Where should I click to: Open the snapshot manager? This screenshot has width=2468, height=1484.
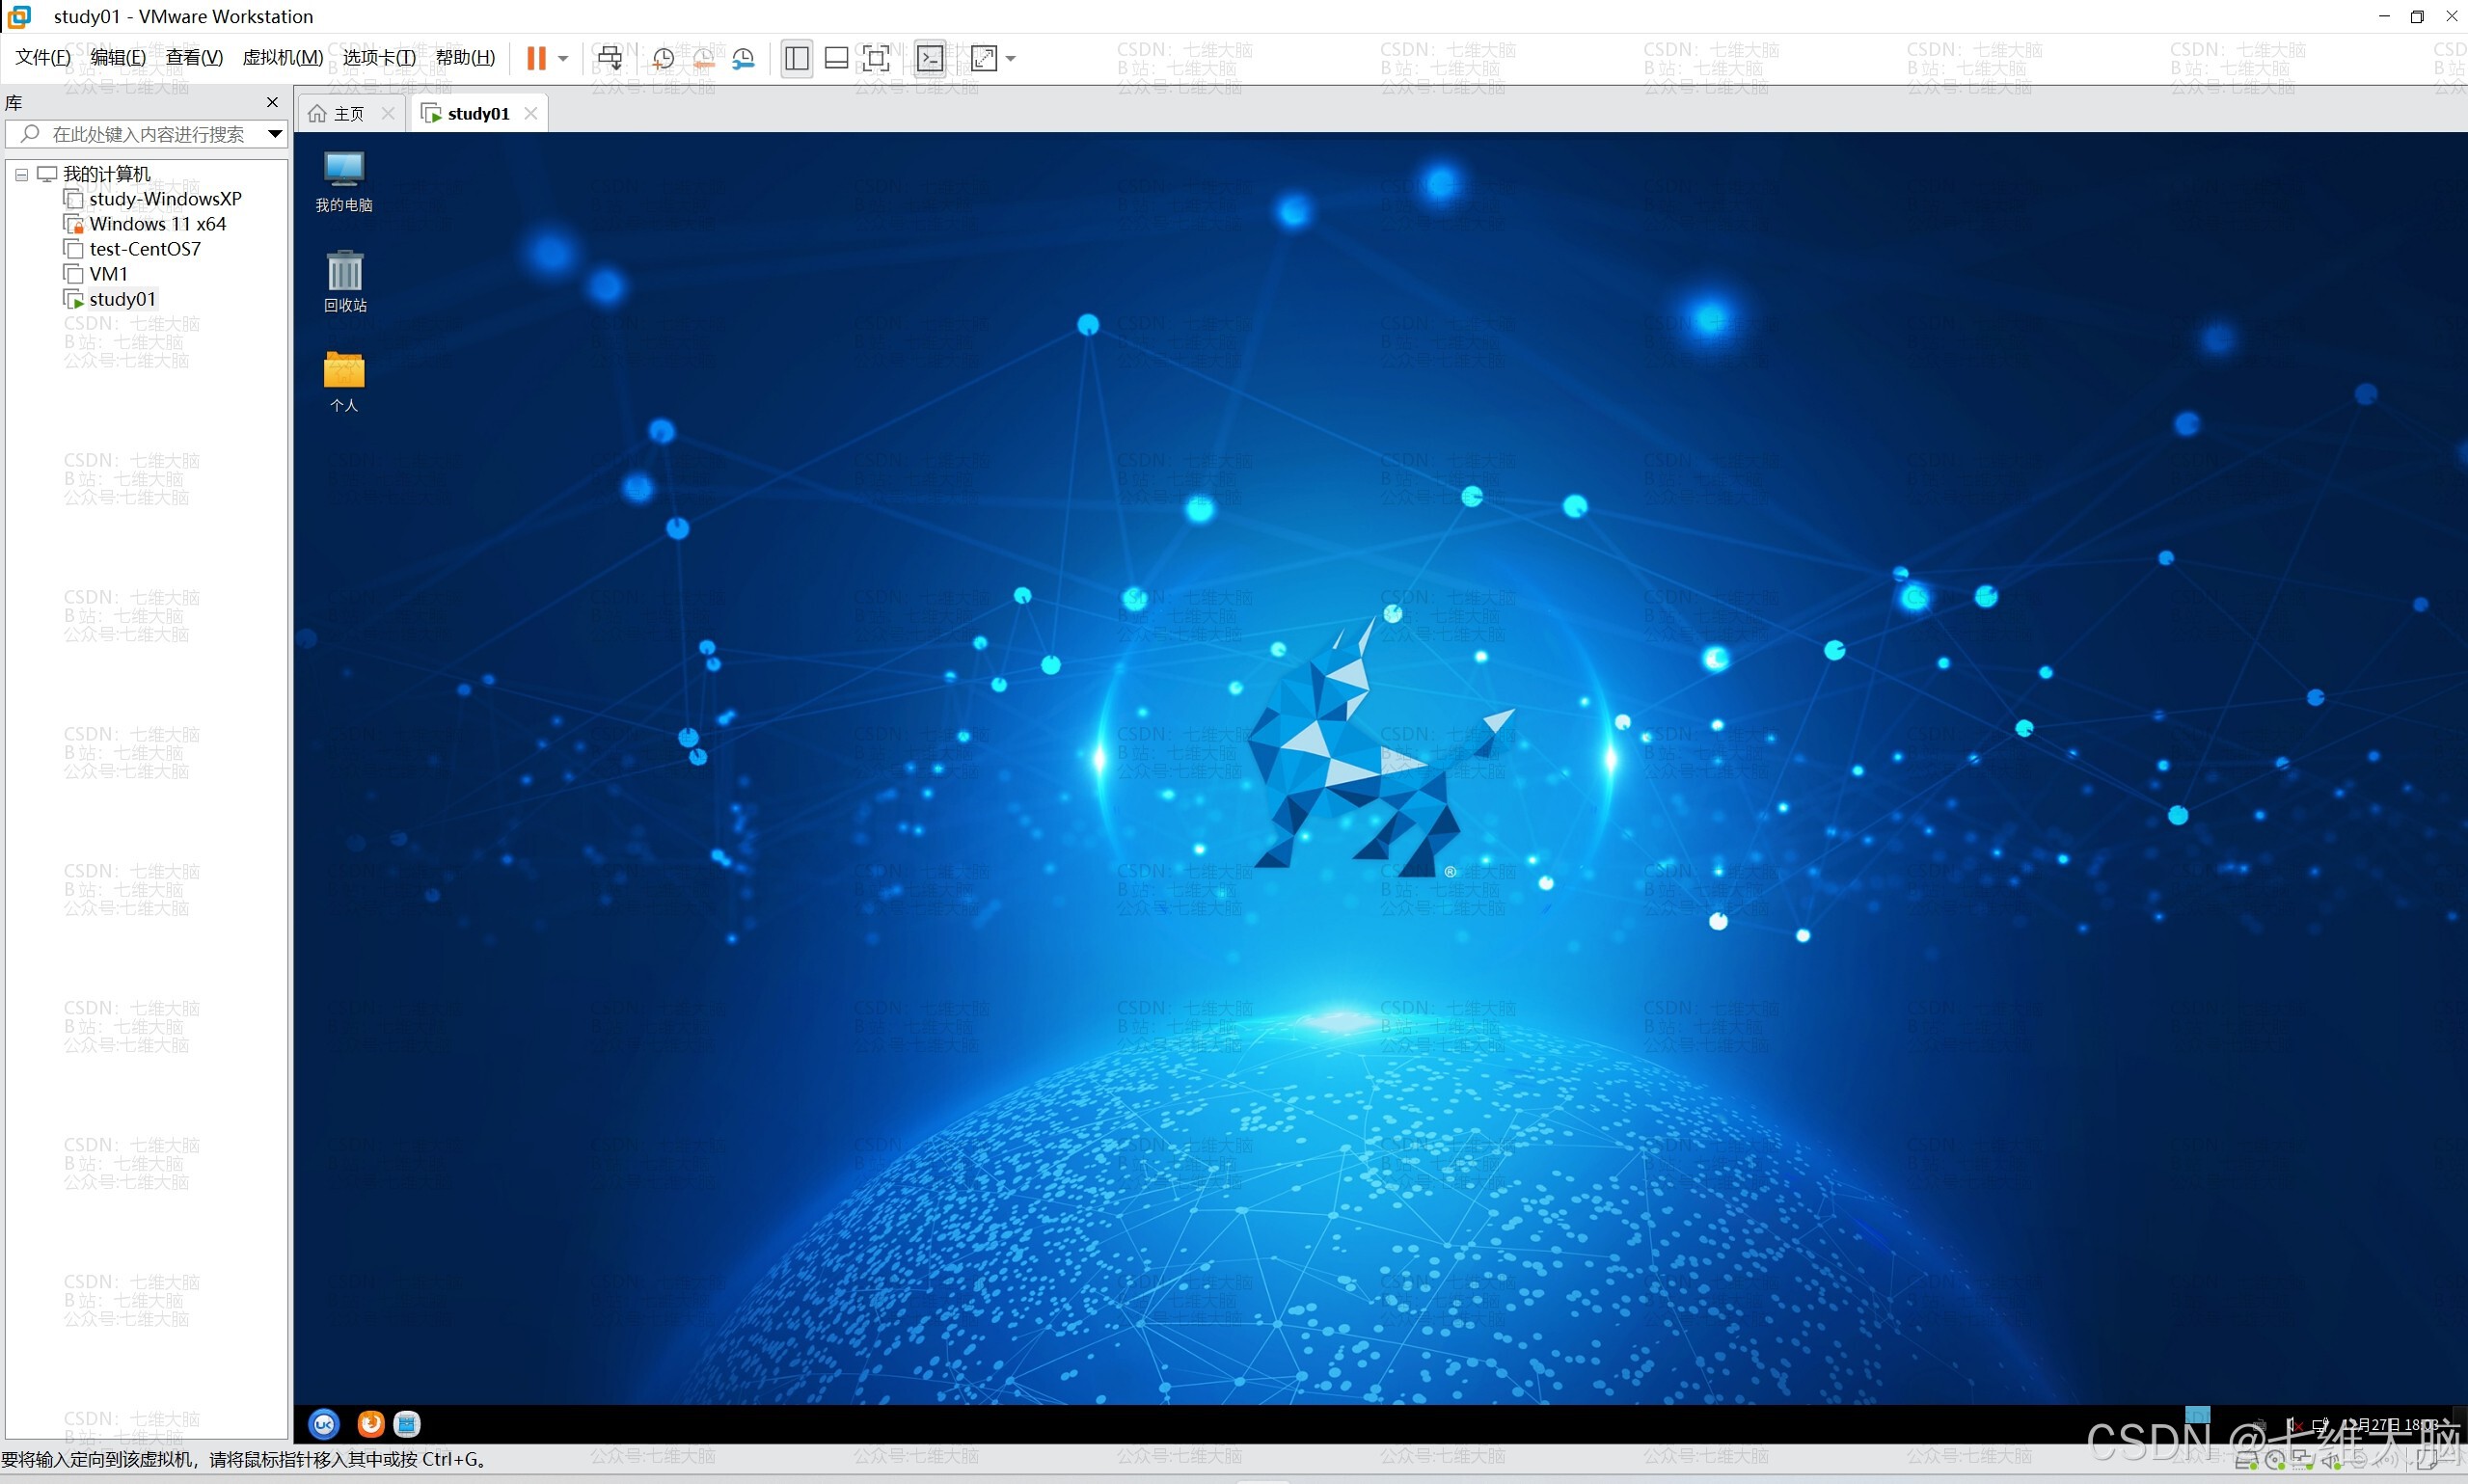(x=743, y=58)
